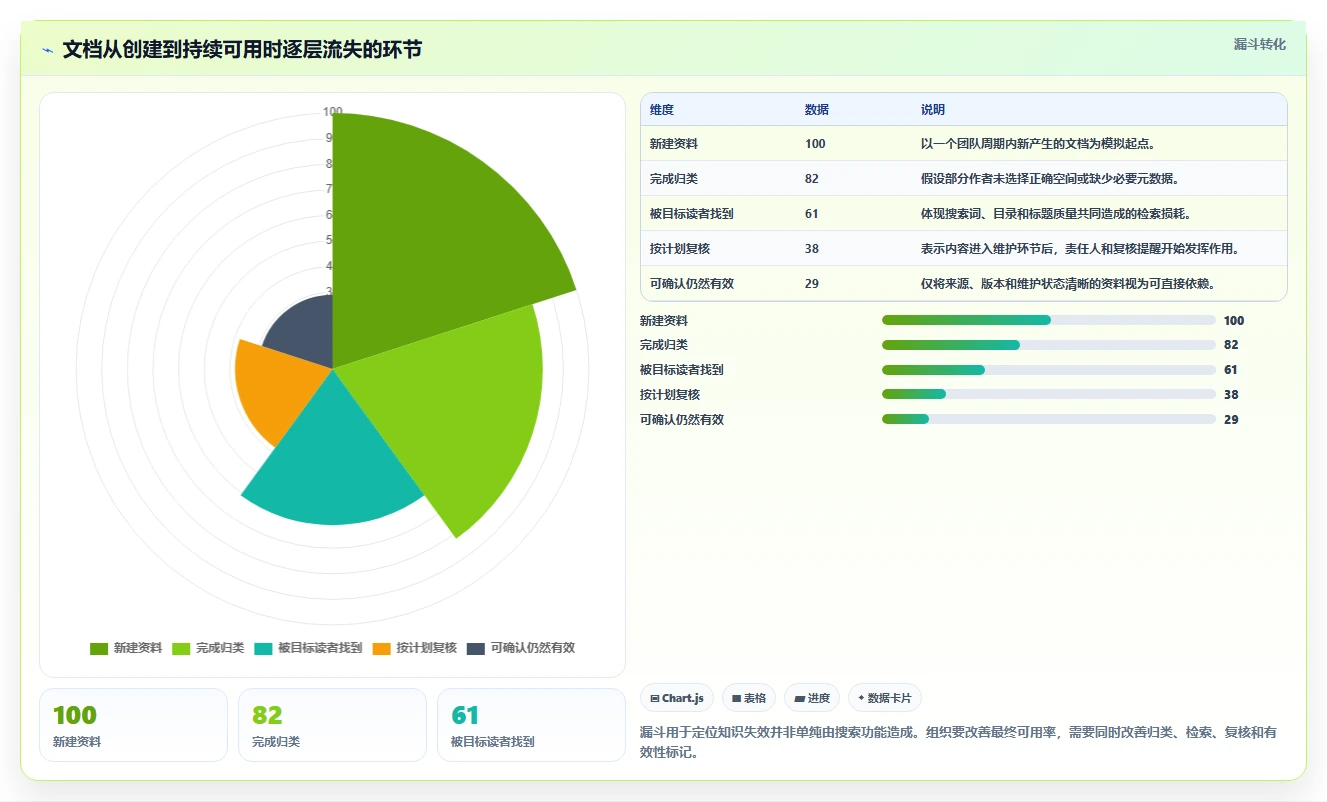This screenshot has width=1327, height=802.
Task: Open the 100 新建资料 data card
Action: pos(133,725)
